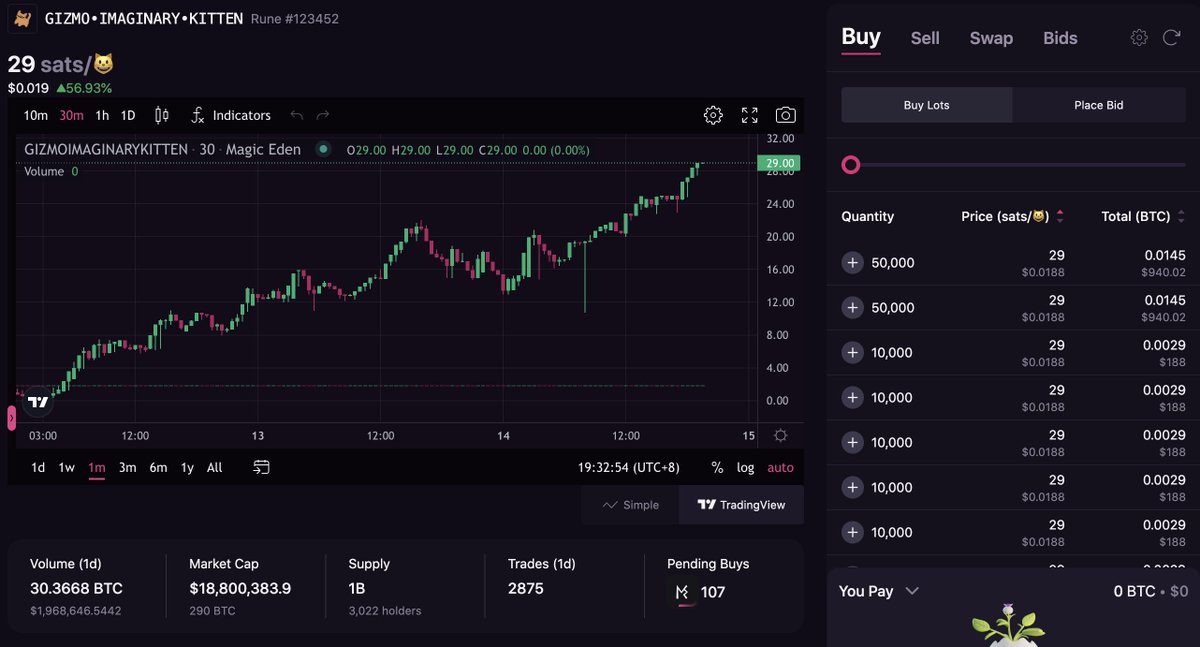Viewport: 1200px width, 647px height.
Task: Click the Market Cap value $18,800,383.9
Action: pos(240,588)
